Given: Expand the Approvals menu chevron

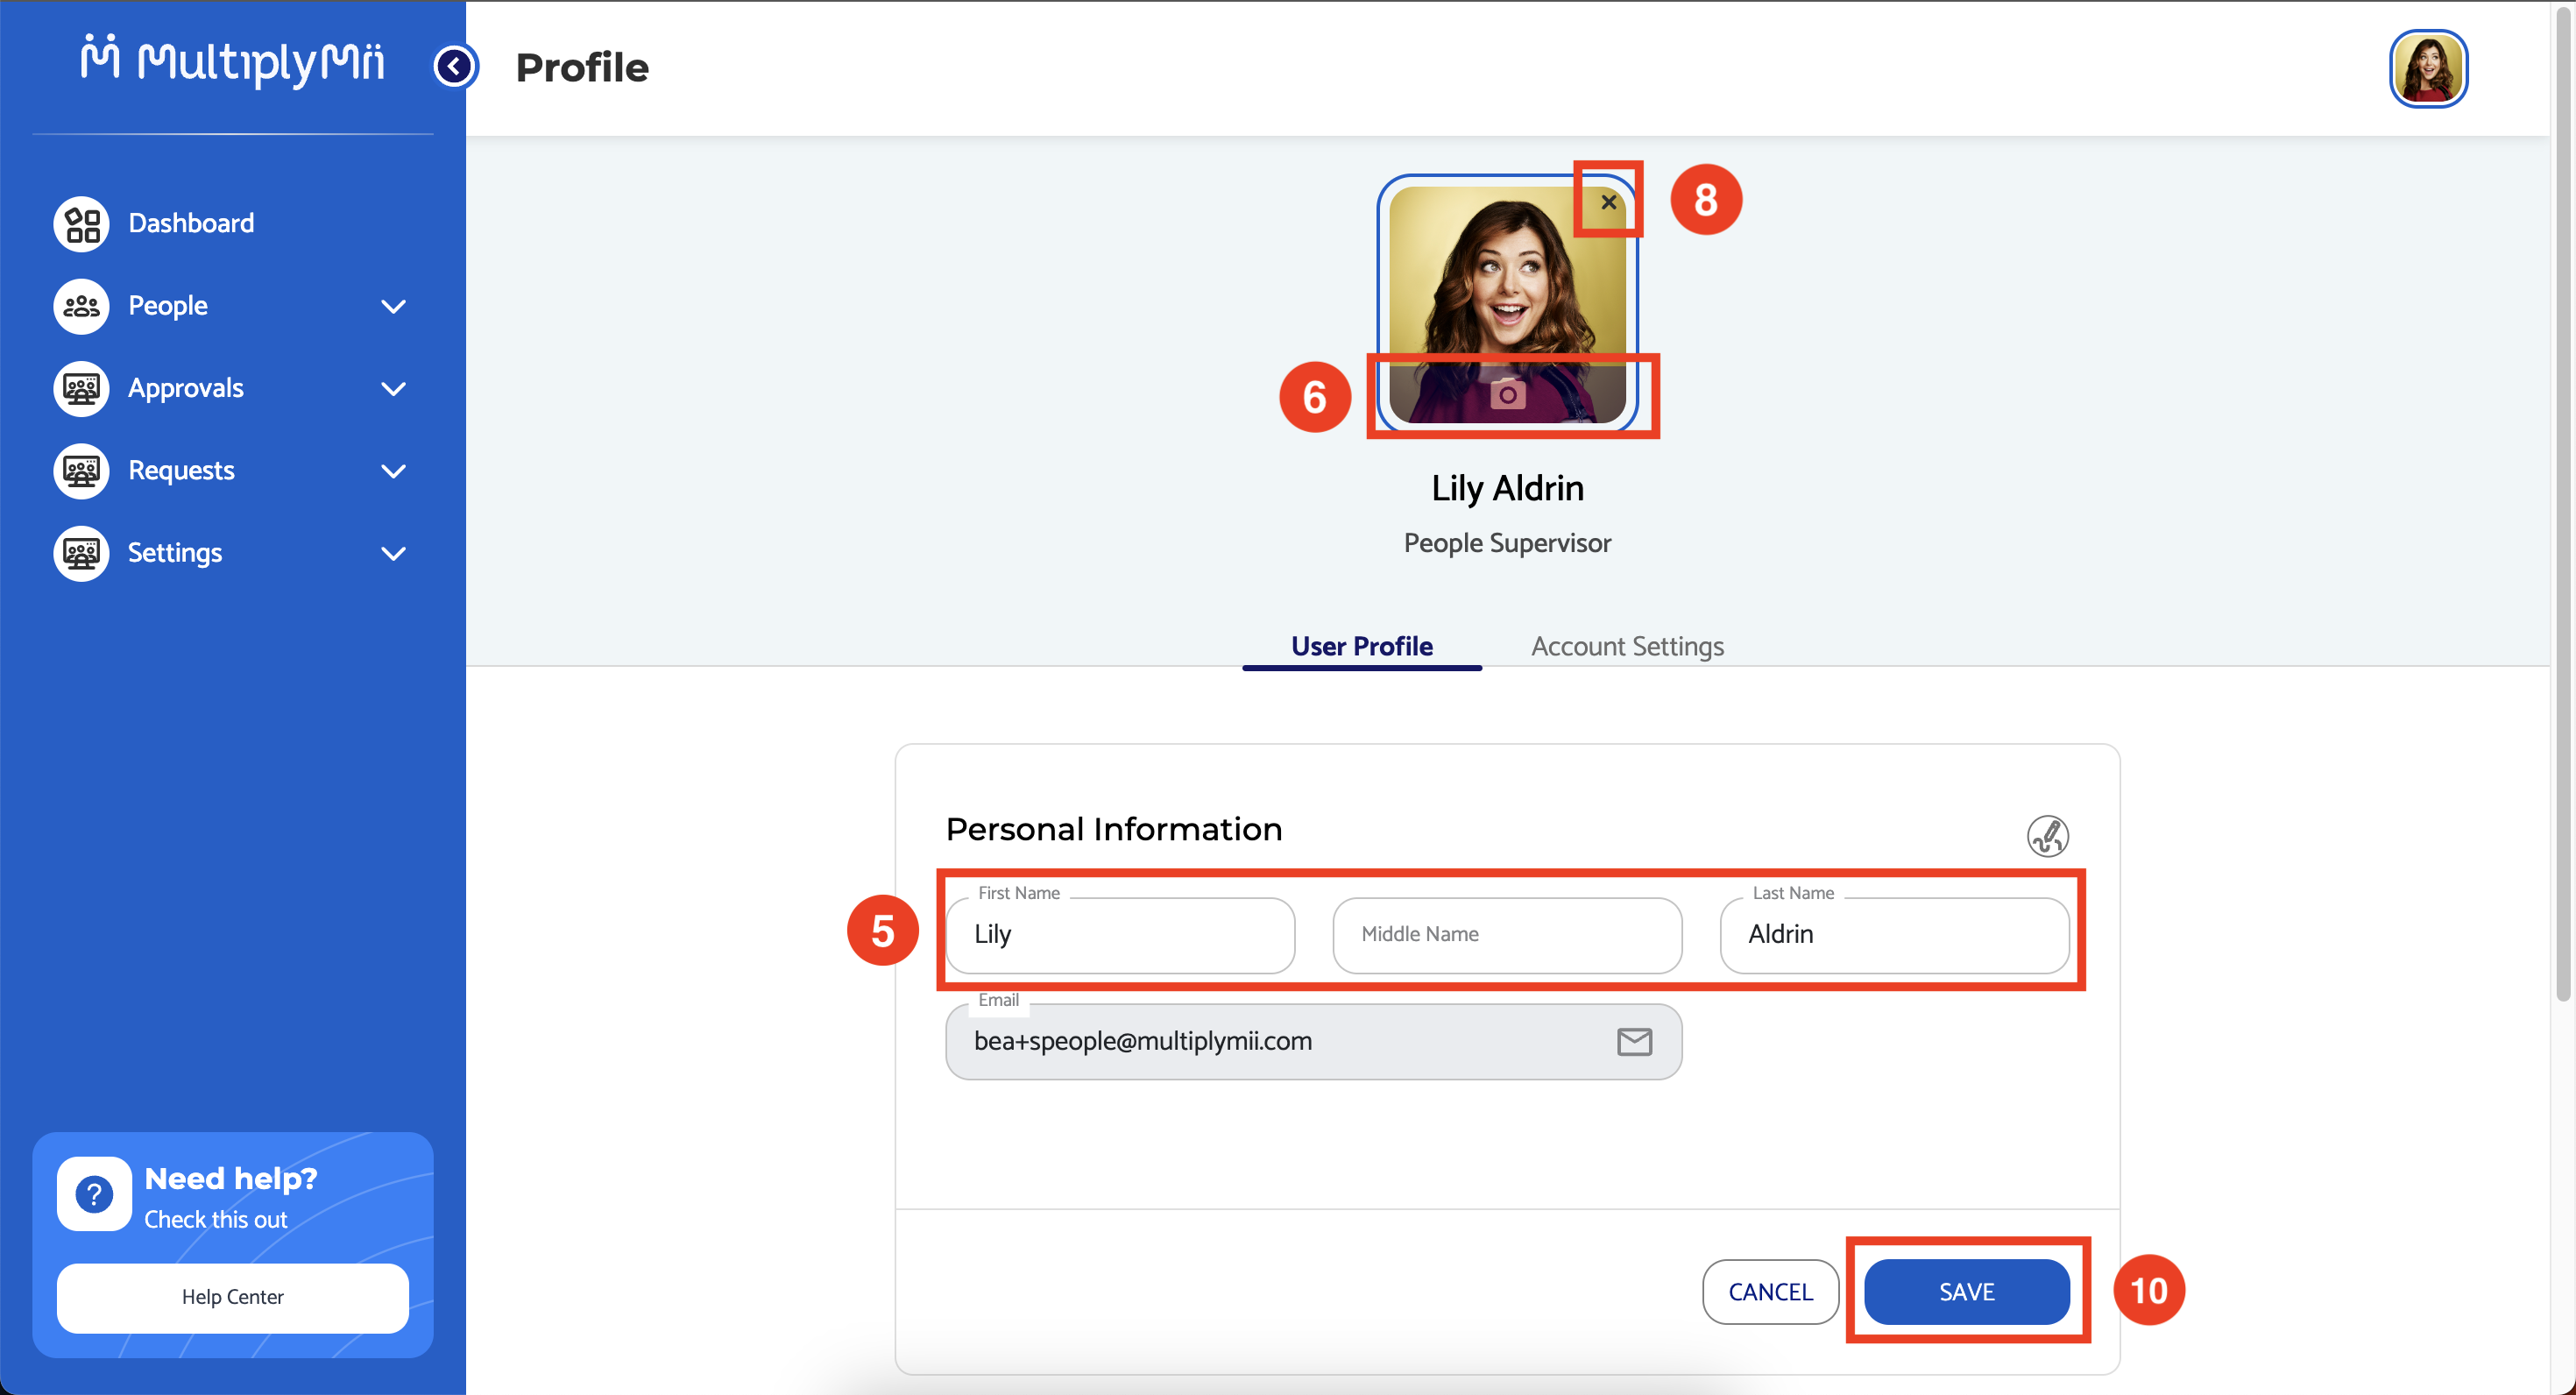Looking at the screenshot, I should coord(393,388).
